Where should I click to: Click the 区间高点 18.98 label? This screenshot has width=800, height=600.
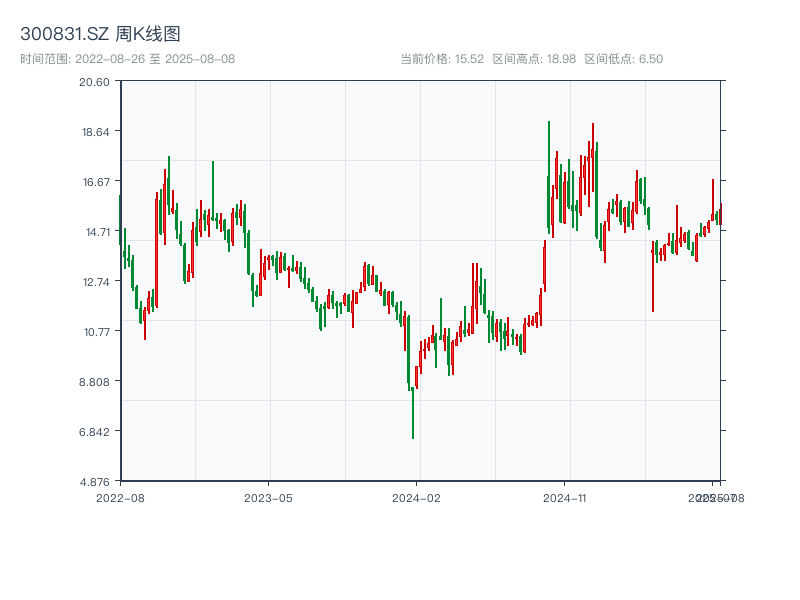pos(534,59)
